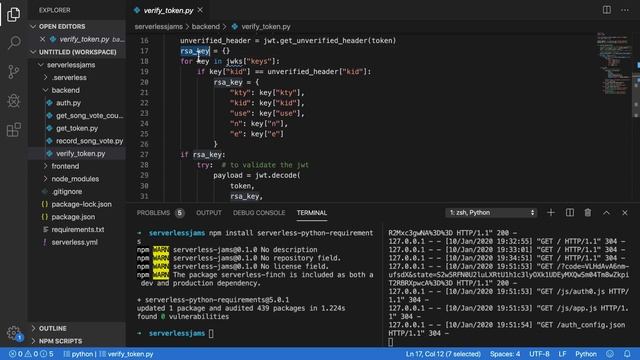Switch to the Debug Console tab
Screen dimensions: 640x360
(259, 213)
